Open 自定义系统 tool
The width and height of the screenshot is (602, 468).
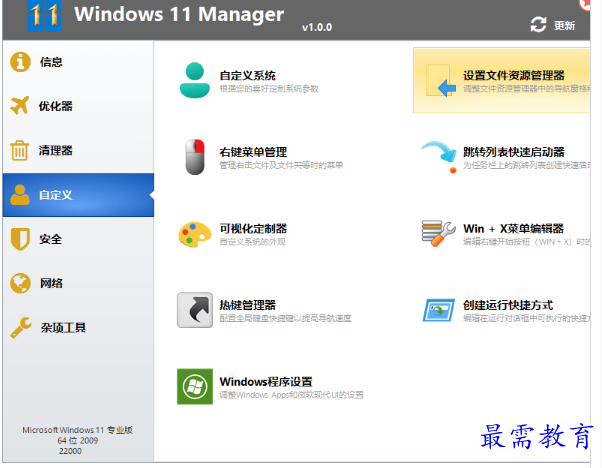[248, 76]
